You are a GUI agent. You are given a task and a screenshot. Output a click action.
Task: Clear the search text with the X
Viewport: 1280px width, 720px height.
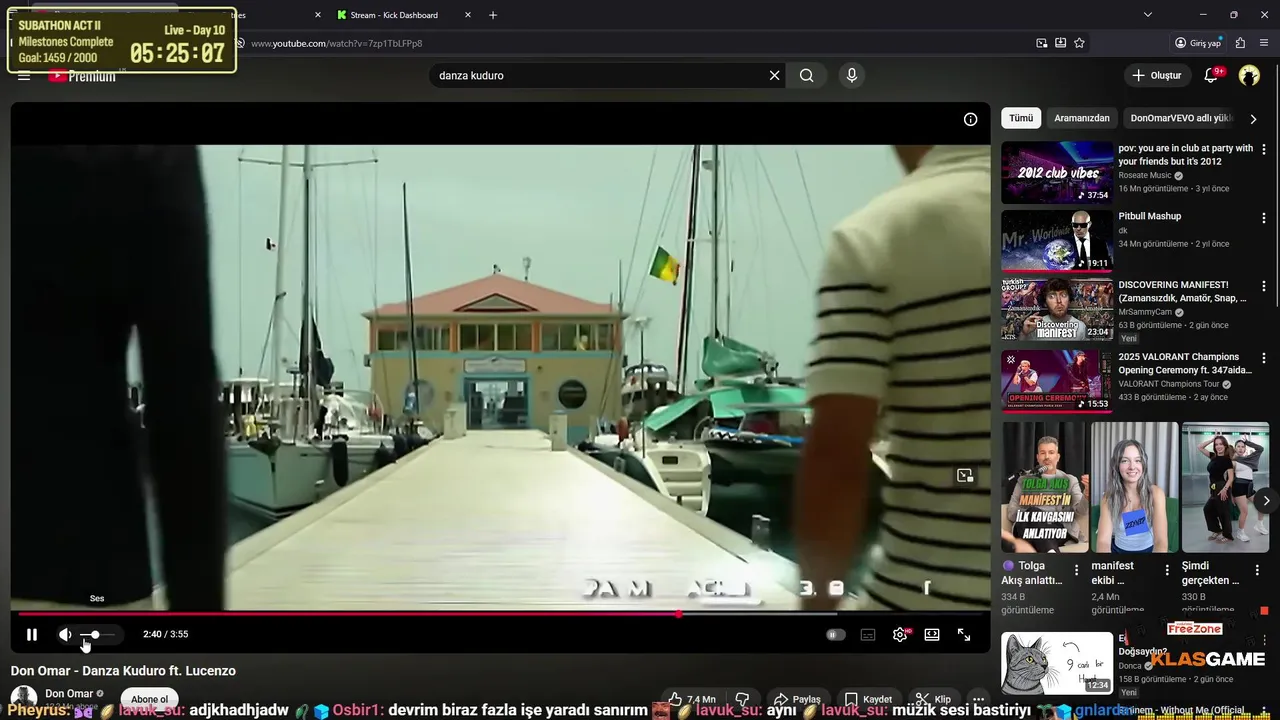(774, 75)
